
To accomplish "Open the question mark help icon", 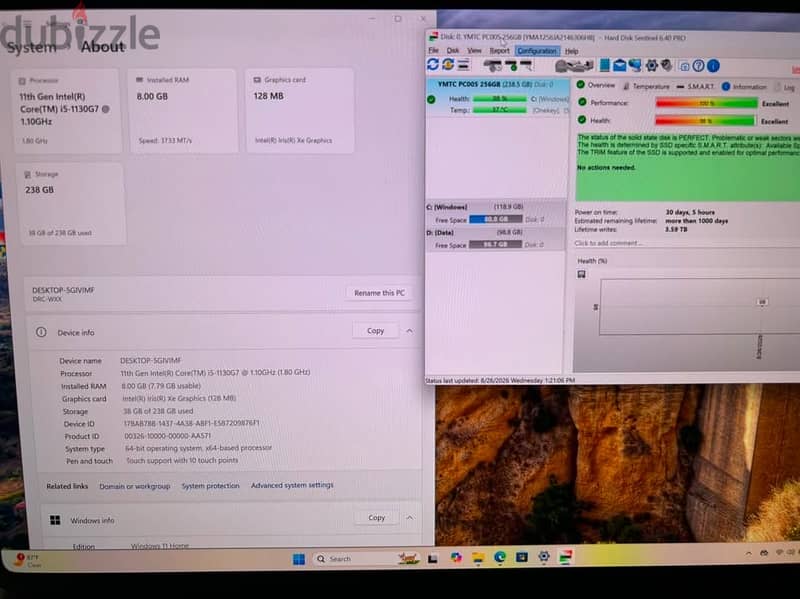I will (x=698, y=66).
